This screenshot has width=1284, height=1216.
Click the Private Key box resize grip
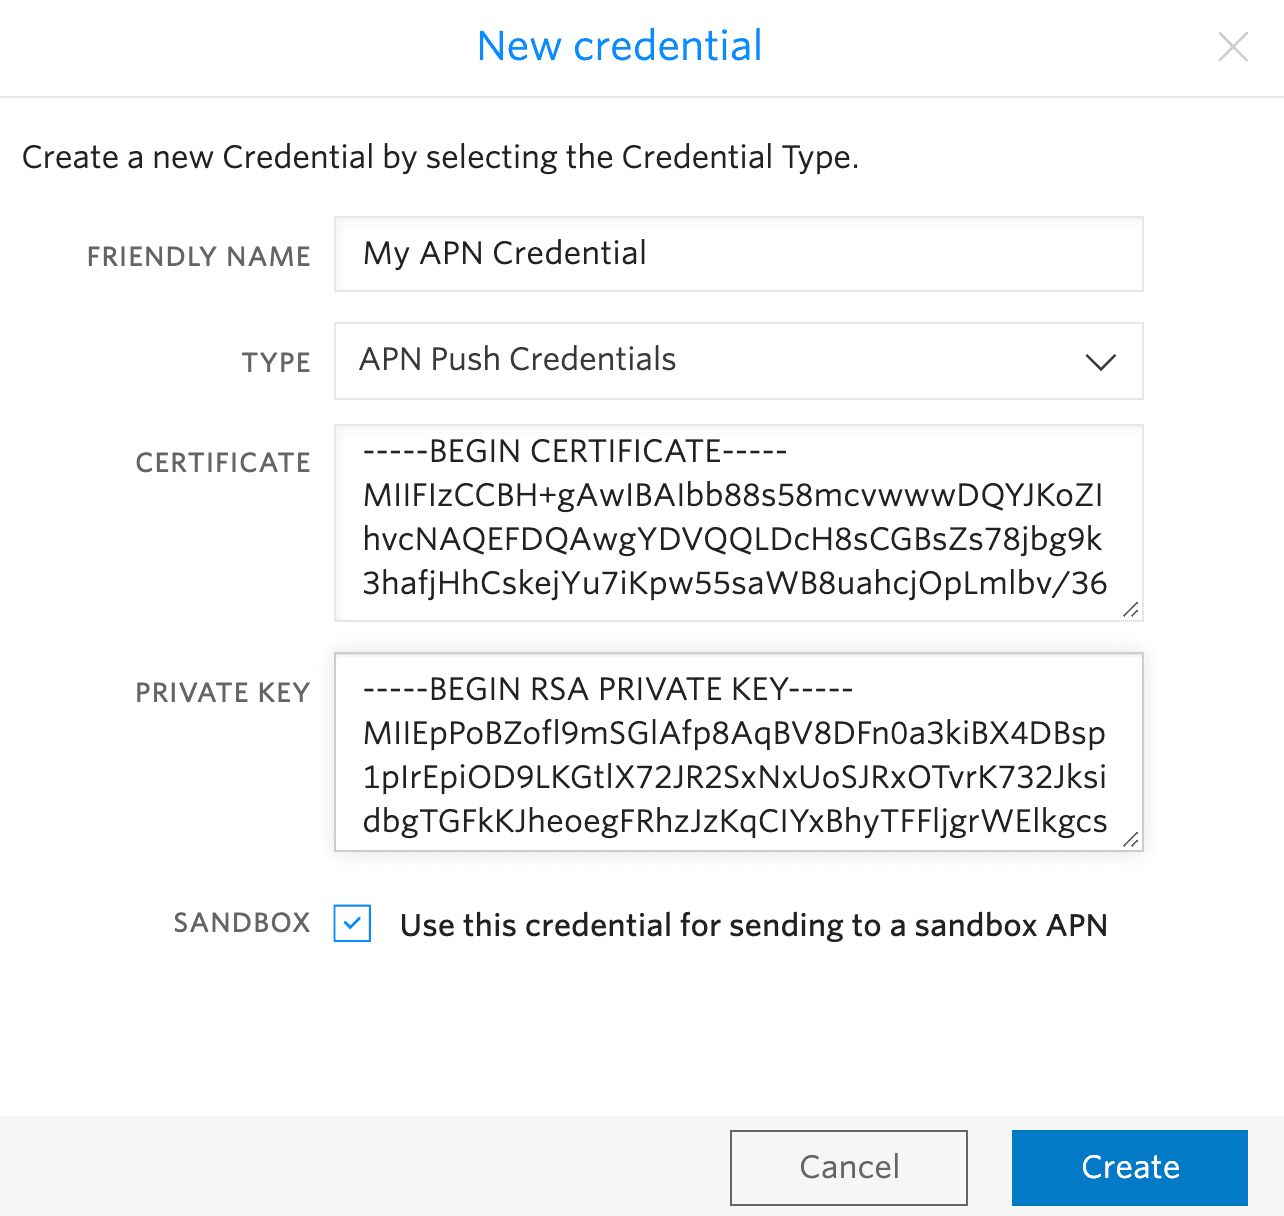click(x=1131, y=840)
